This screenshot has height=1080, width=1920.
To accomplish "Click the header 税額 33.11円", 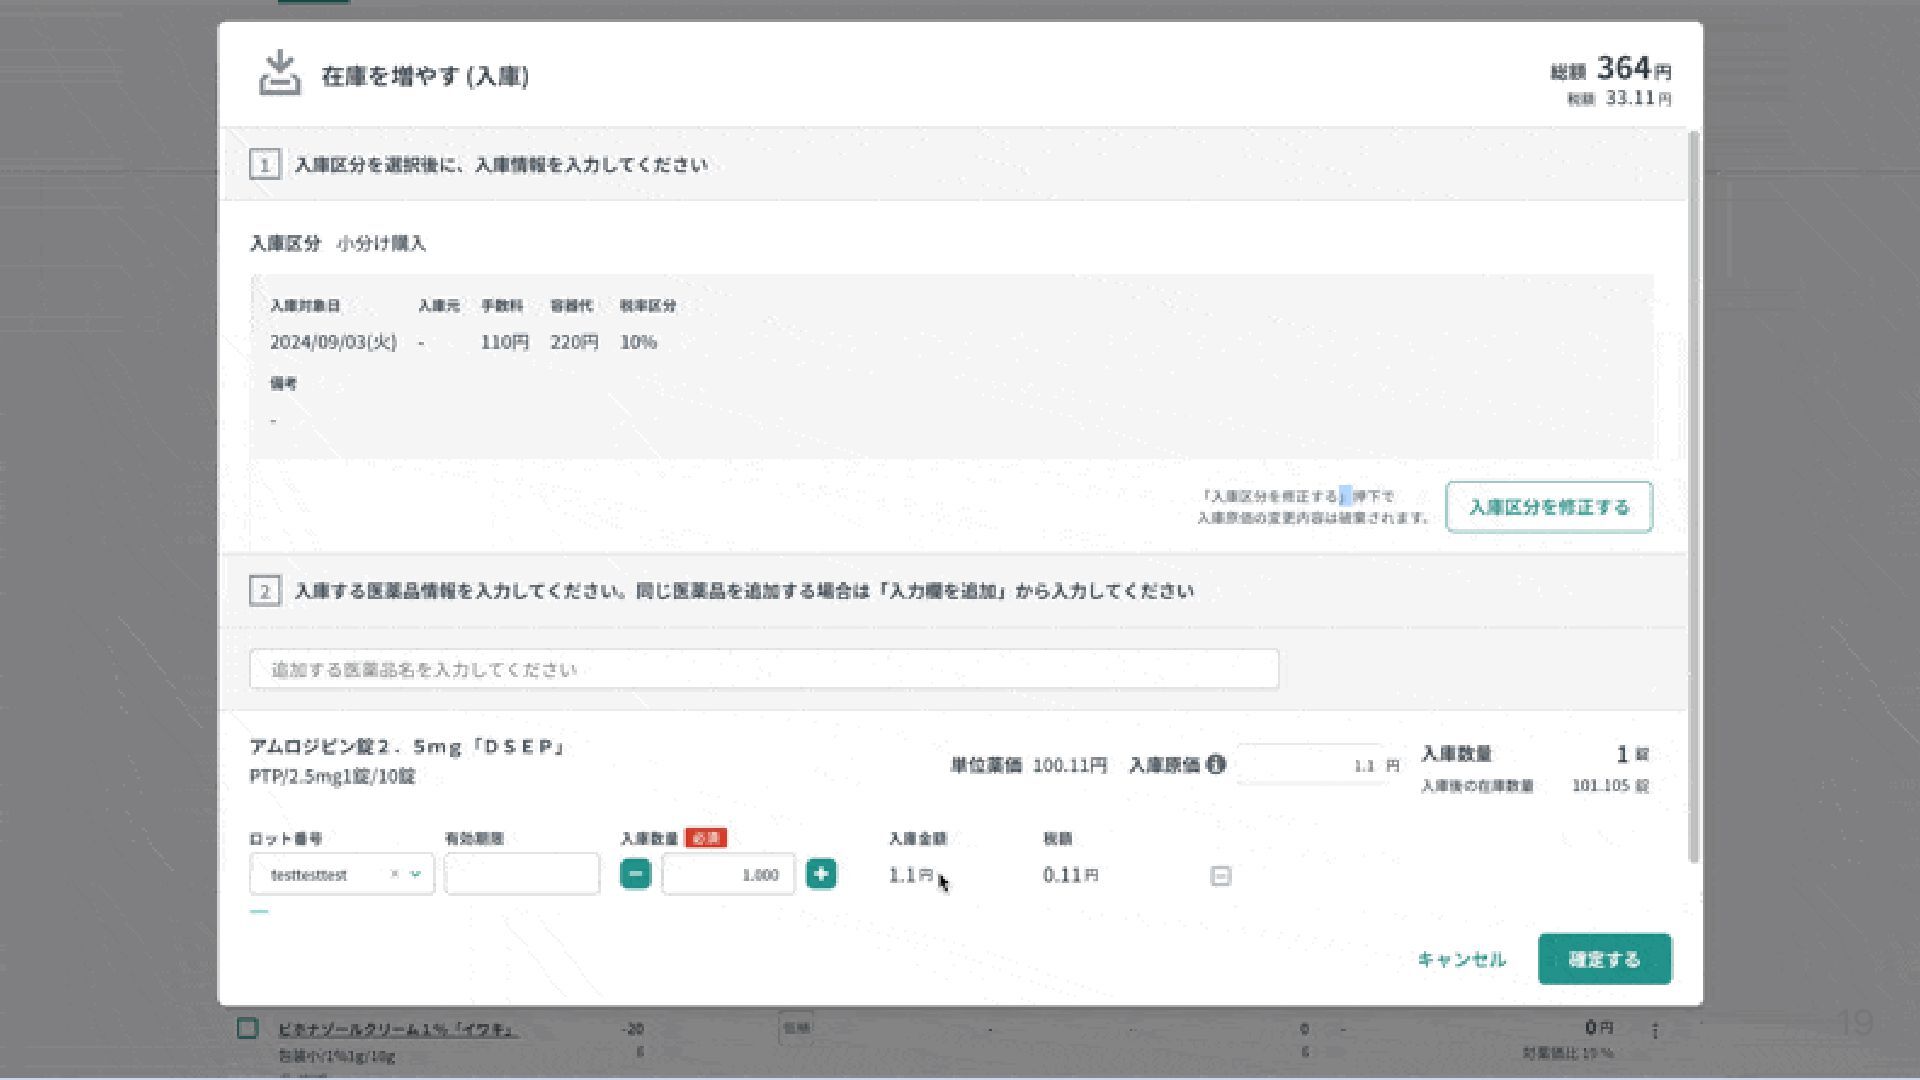I will (1619, 98).
